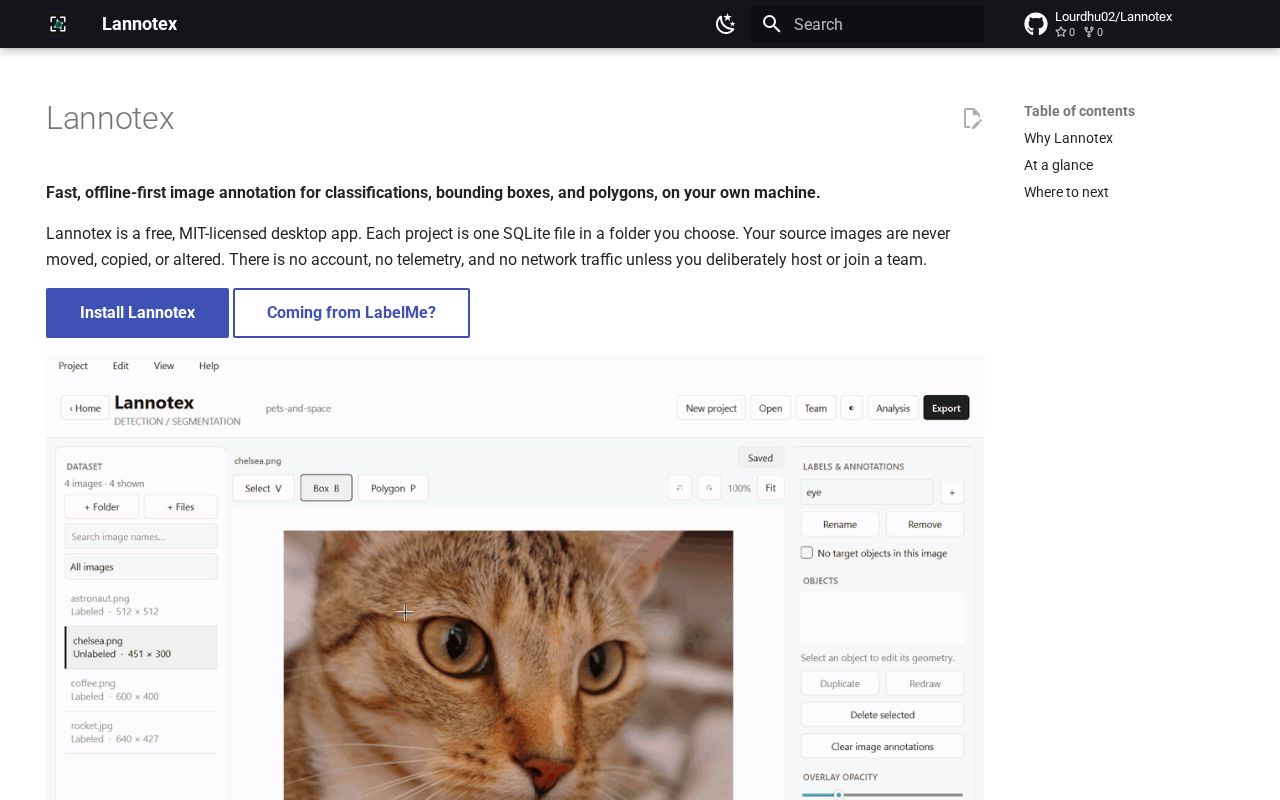Click the Analysis button in app
1280x800 pixels.
893,408
